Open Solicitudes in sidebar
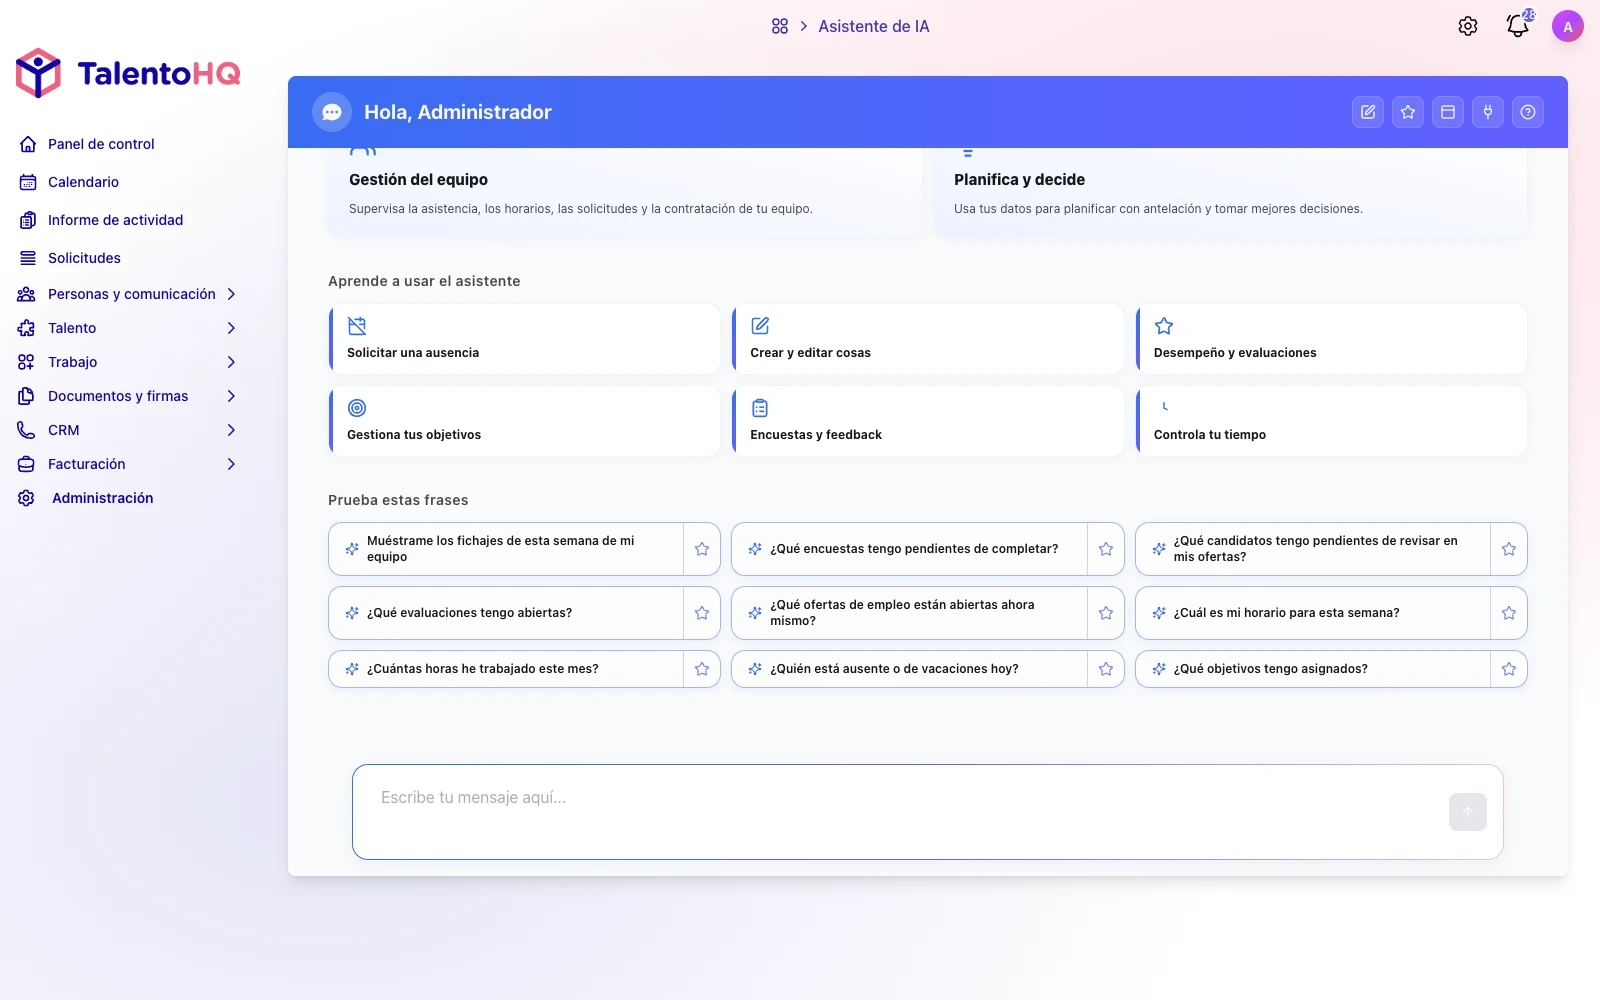1600x1000 pixels. pos(84,258)
